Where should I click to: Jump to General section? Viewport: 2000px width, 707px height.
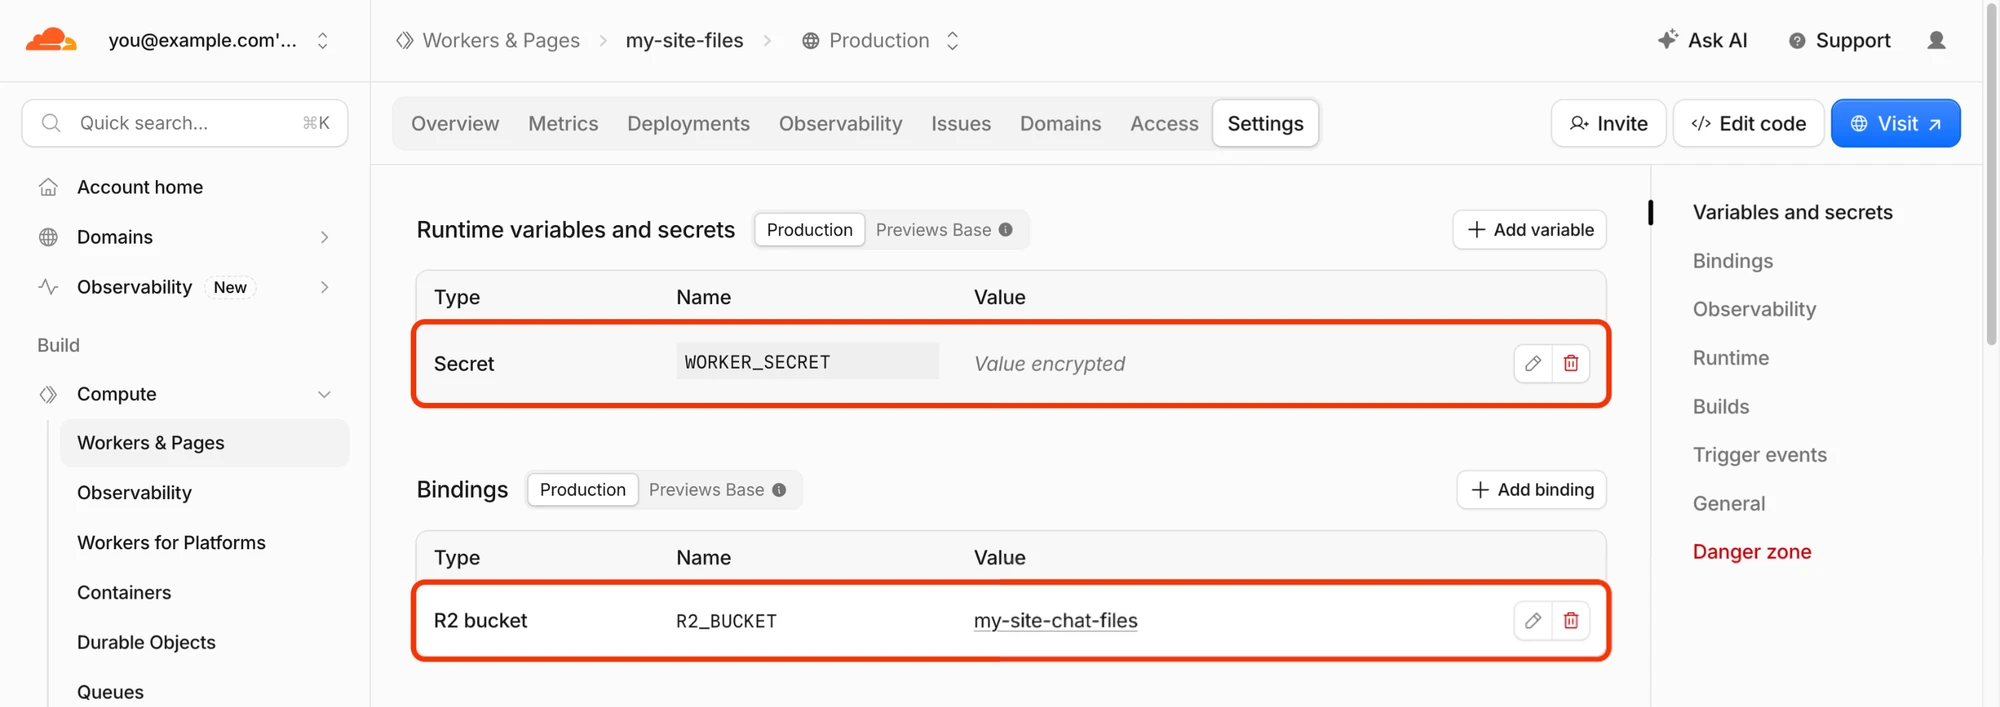[1728, 504]
